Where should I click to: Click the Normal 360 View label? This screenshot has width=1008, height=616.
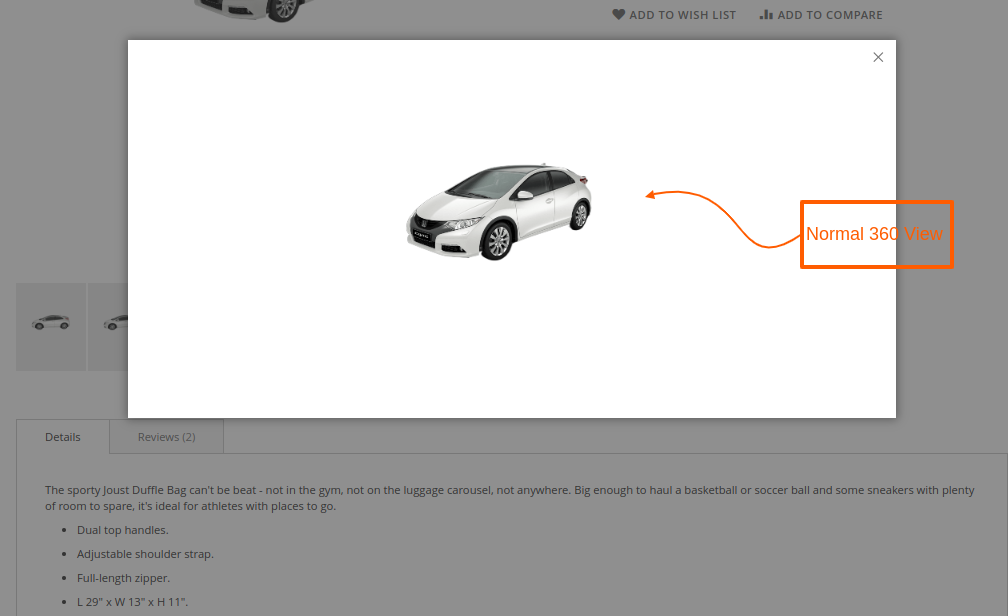[876, 234]
